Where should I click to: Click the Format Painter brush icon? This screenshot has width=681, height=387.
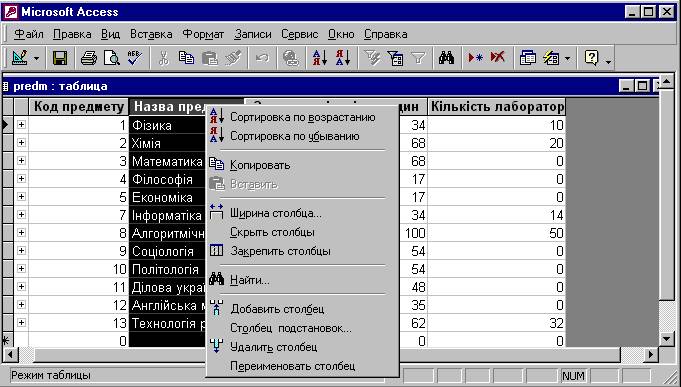[x=233, y=58]
